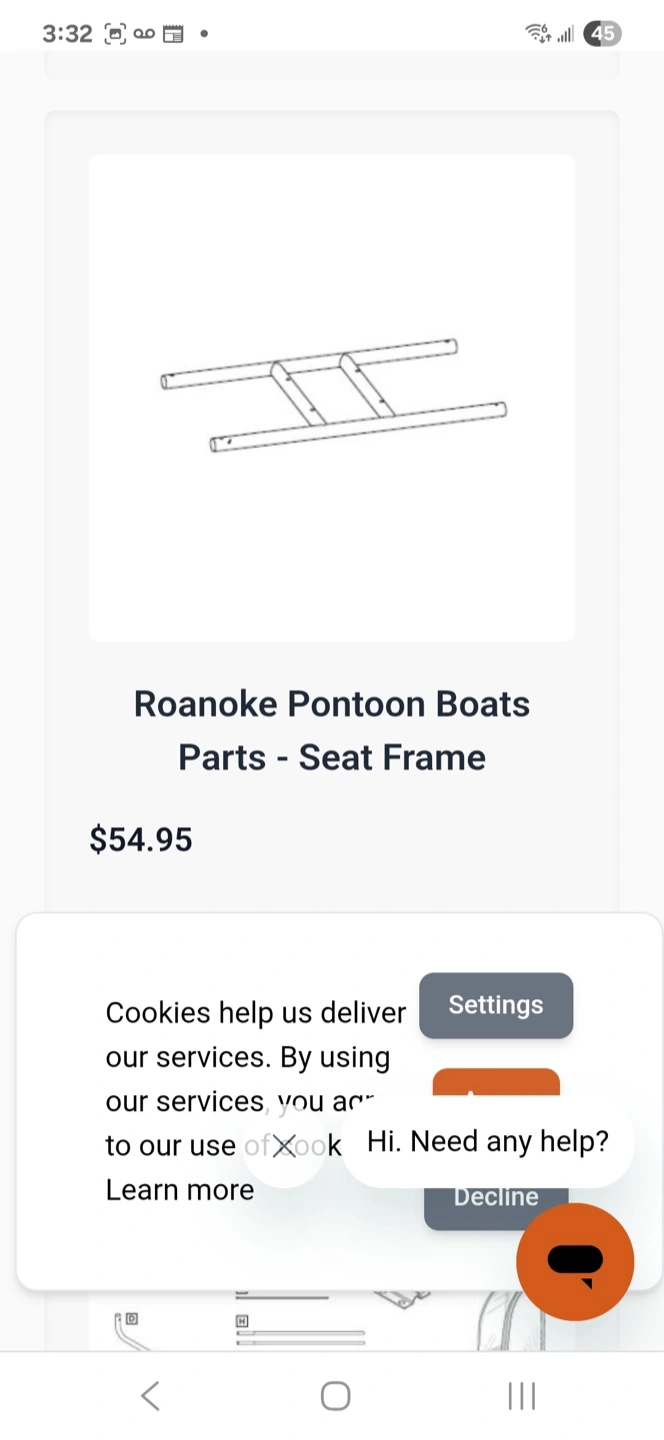Tap the Android back navigation arrow
Screen dimensions: 664x1440
tap(150, 1396)
